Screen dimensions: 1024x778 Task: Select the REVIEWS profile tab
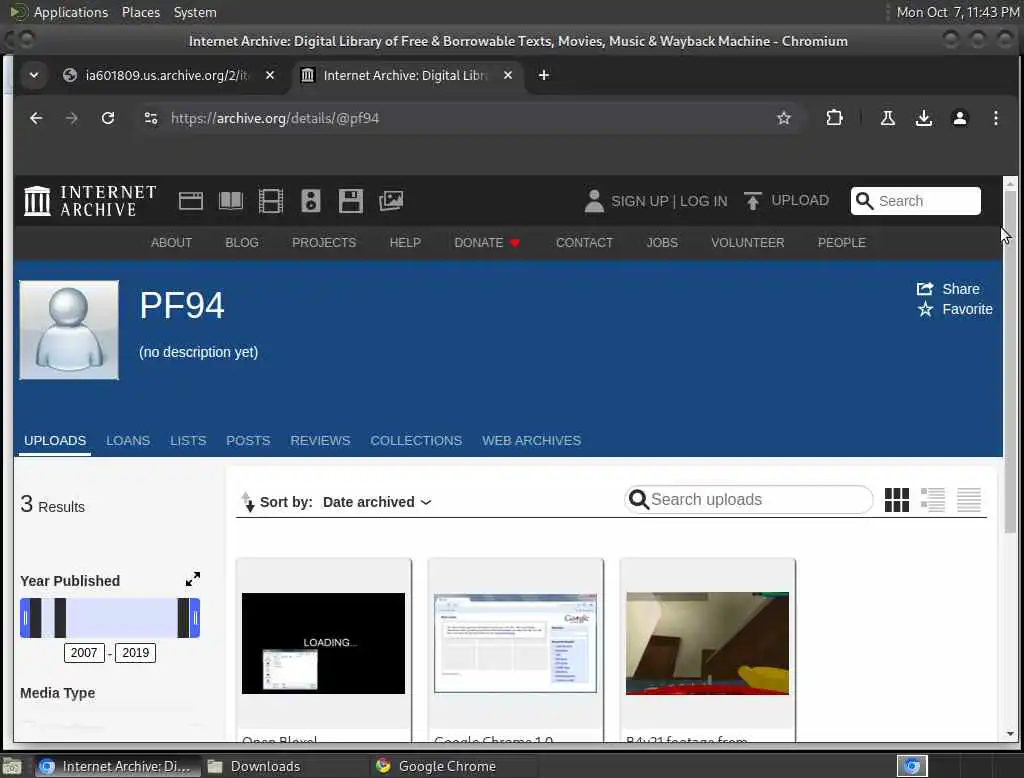[x=320, y=440]
